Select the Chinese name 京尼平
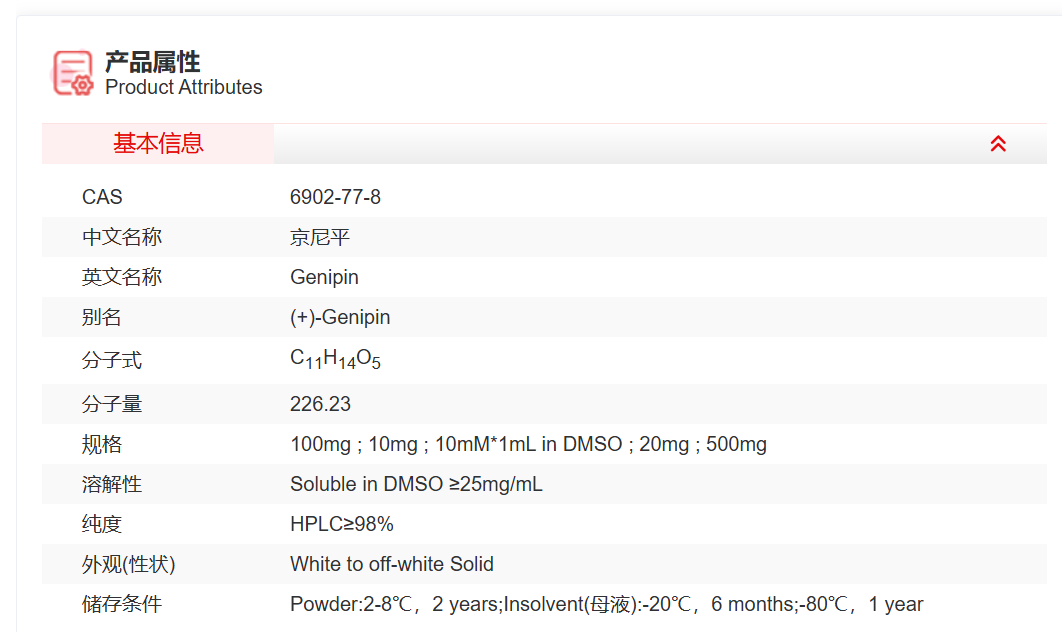Screen dimensions: 1062x632 coord(320,237)
